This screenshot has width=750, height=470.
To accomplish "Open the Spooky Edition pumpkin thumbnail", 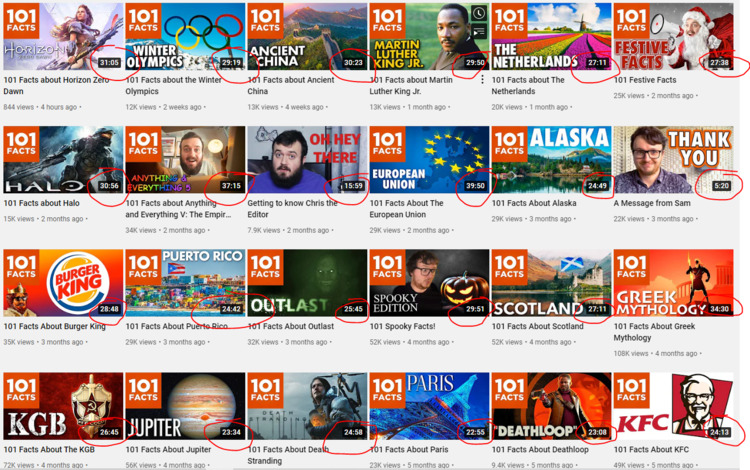I will tap(429, 283).
